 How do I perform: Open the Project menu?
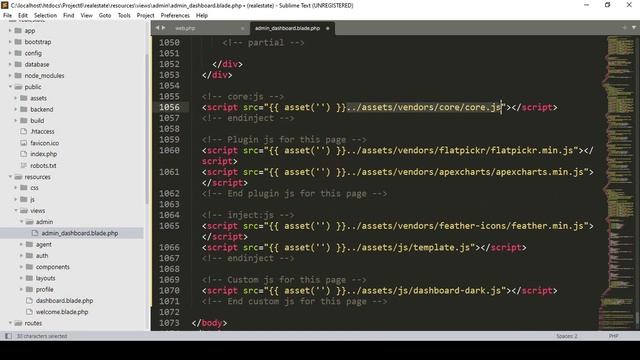(x=145, y=15)
